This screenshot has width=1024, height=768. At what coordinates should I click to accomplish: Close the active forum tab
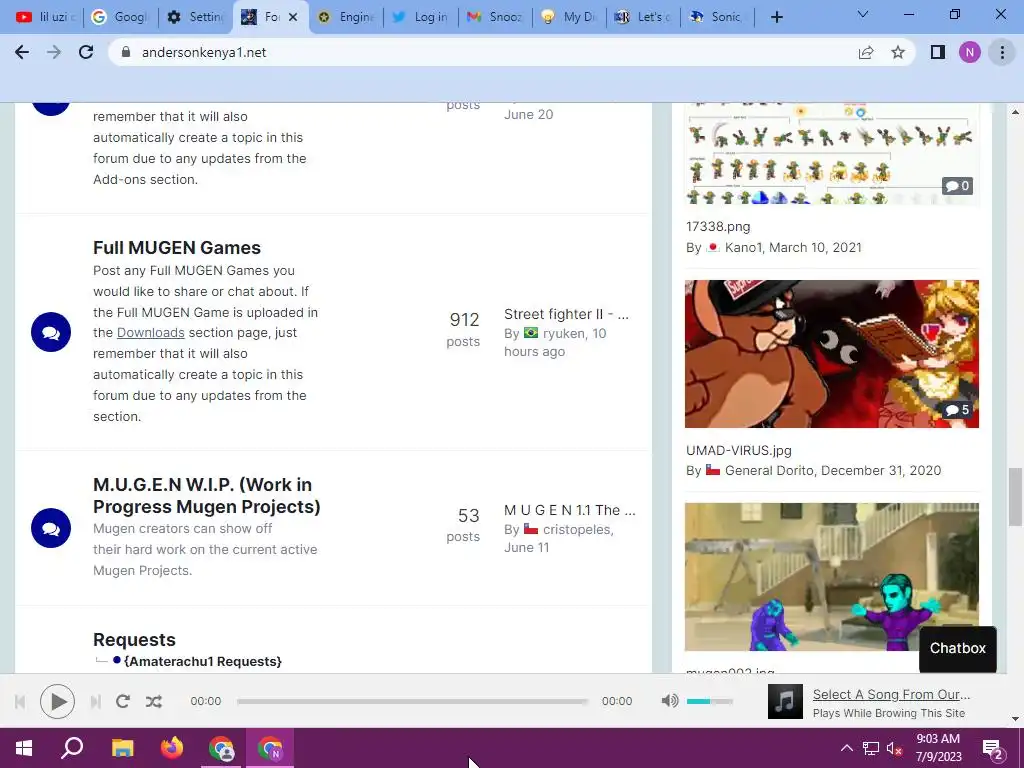pos(293,17)
